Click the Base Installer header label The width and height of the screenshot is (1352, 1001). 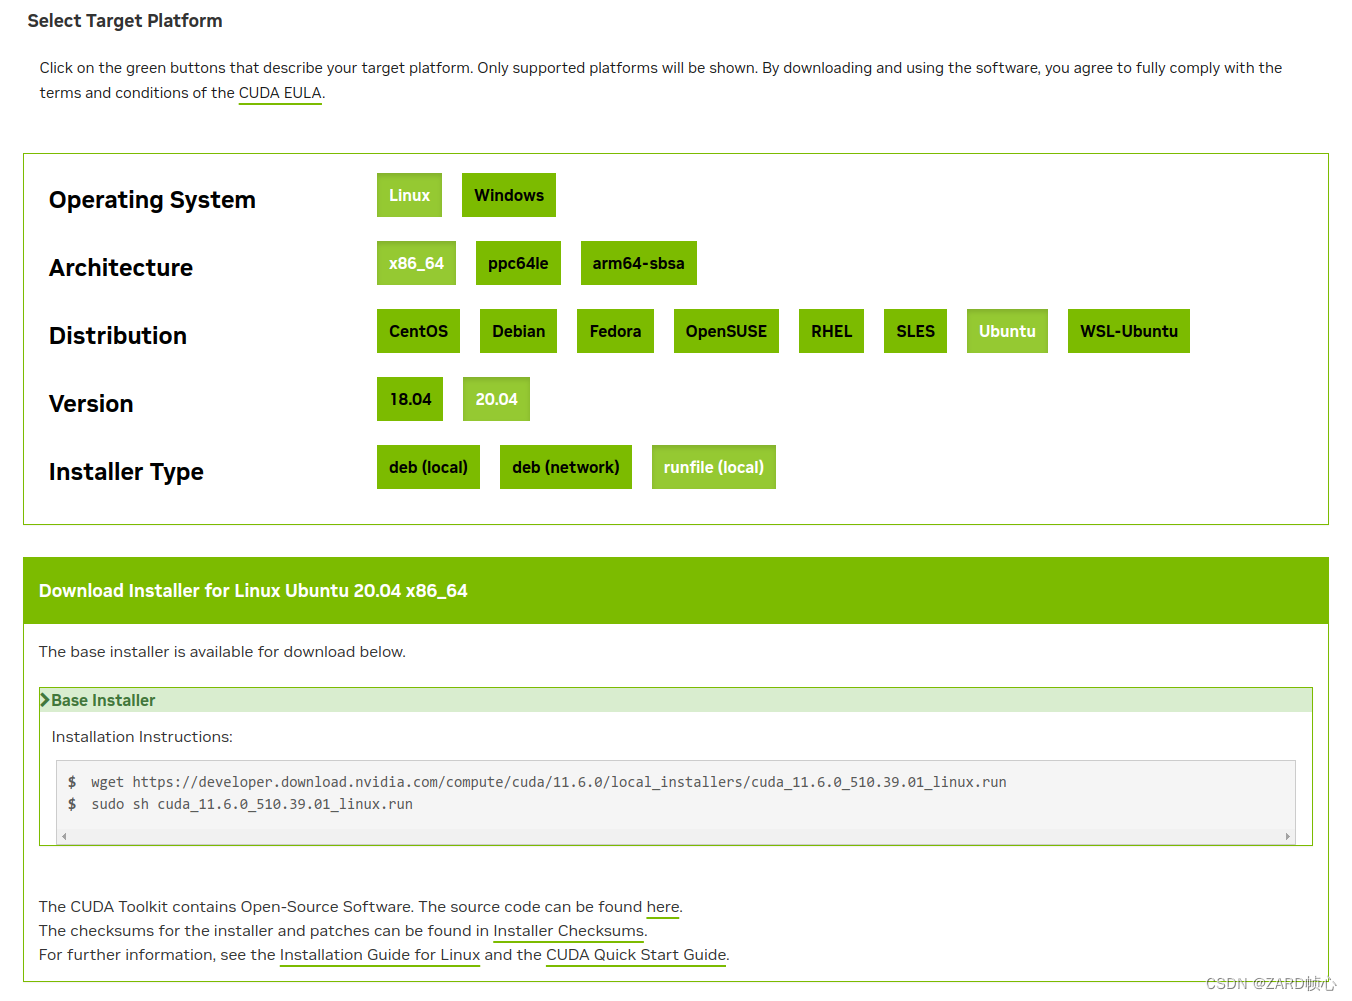(103, 700)
